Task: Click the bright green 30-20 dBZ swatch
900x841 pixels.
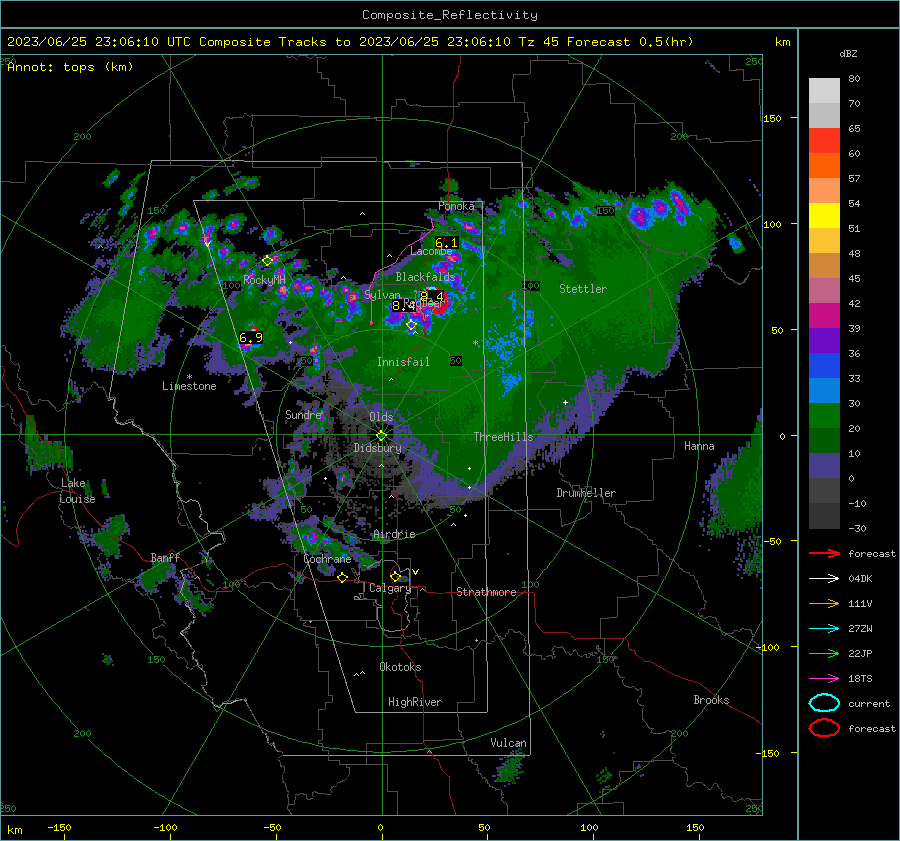Action: (824, 416)
